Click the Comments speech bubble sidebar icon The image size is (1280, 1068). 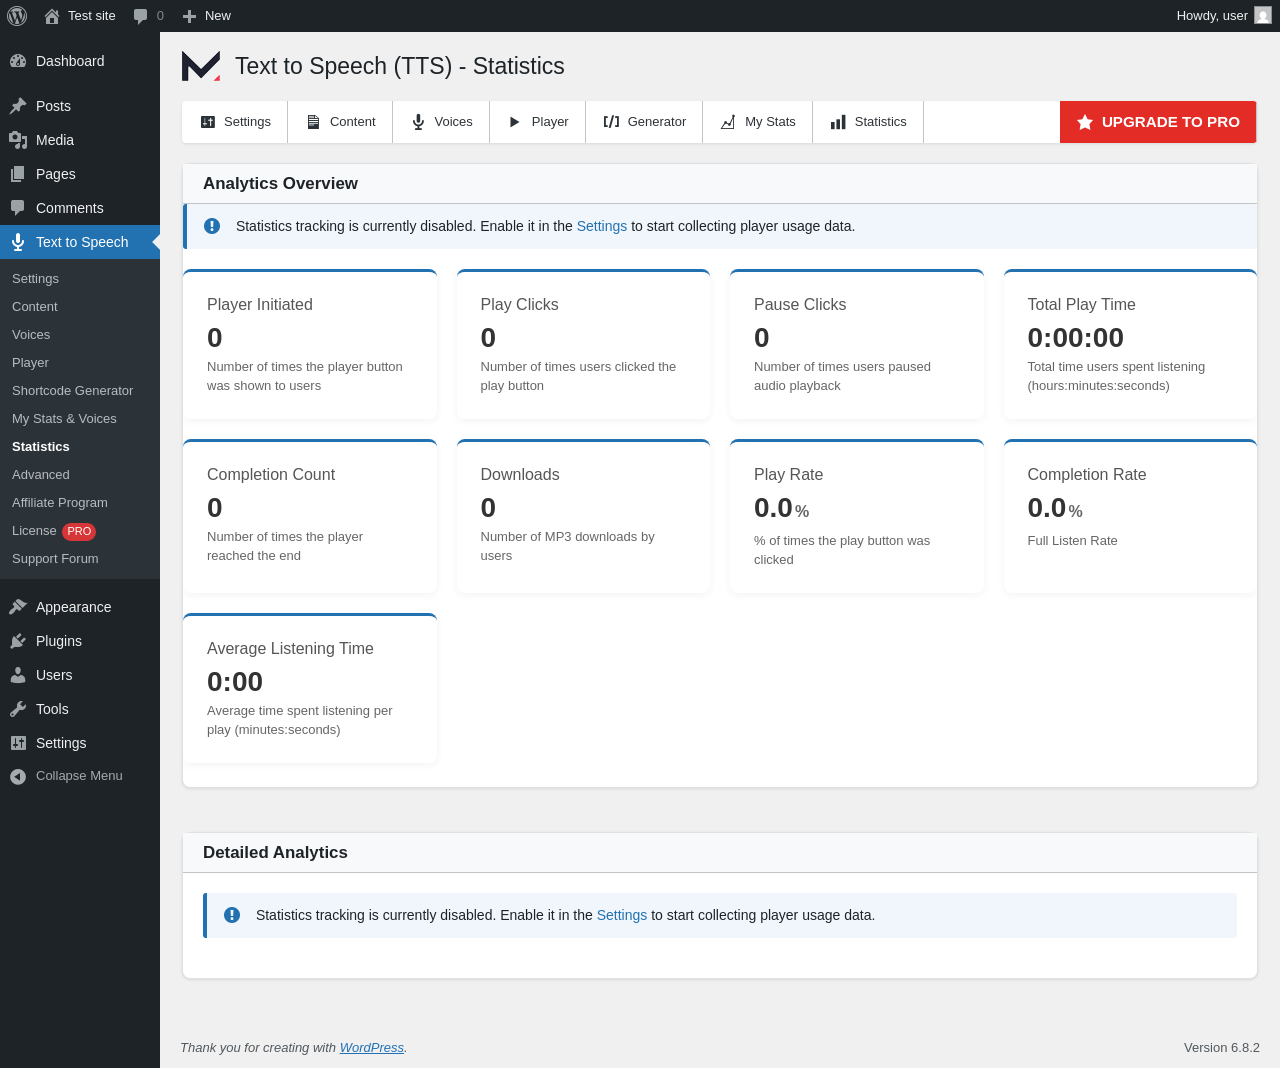coord(18,208)
